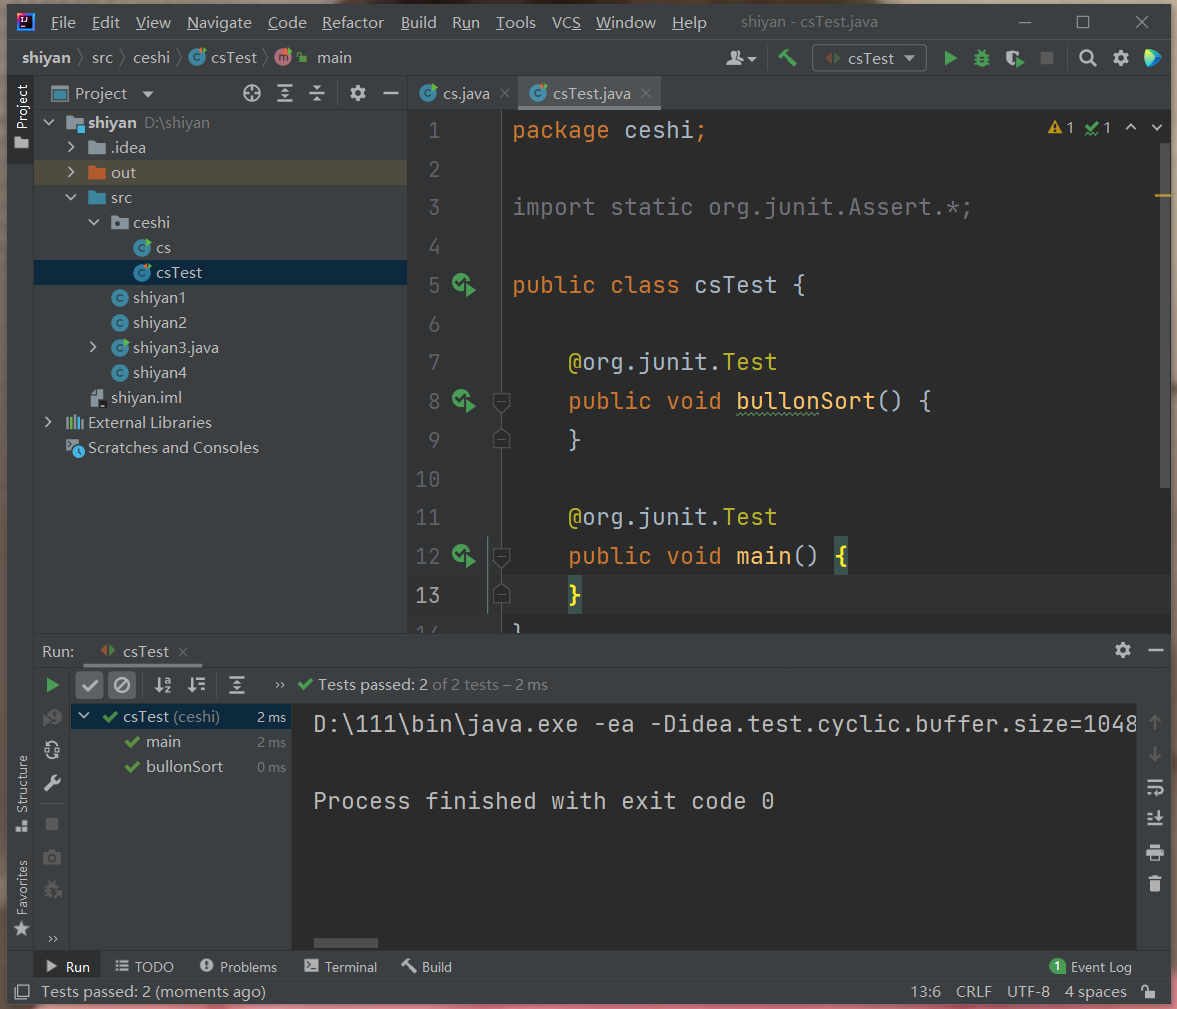
Task: Toggle soft-wrap in the console output
Action: [1155, 787]
